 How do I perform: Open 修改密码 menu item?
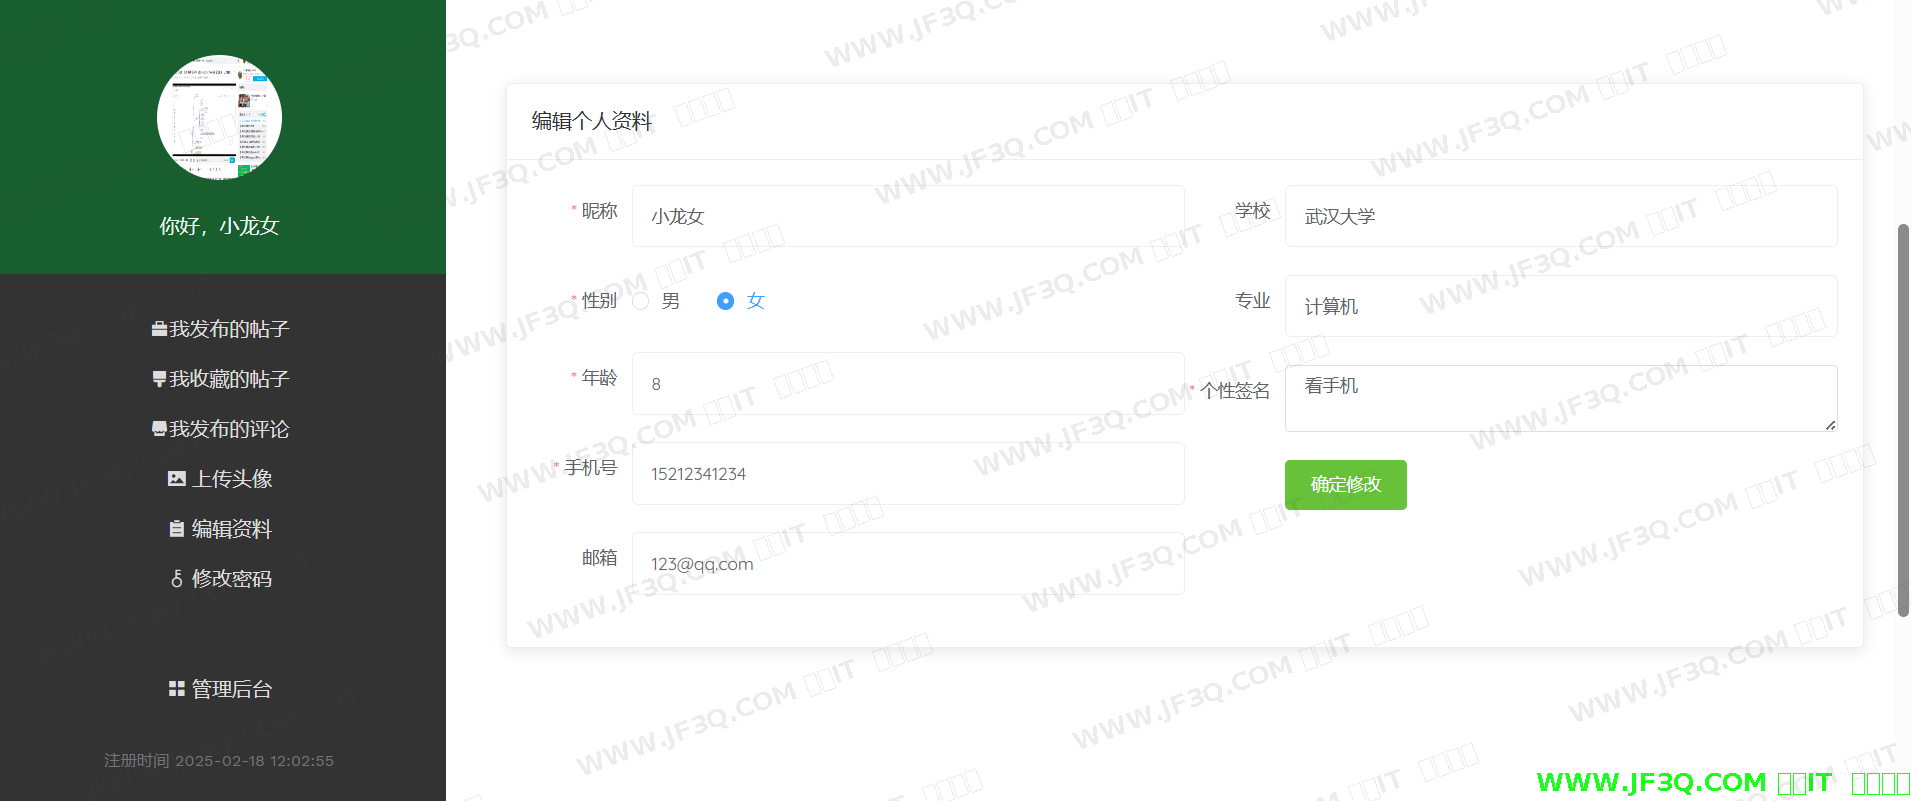221,579
